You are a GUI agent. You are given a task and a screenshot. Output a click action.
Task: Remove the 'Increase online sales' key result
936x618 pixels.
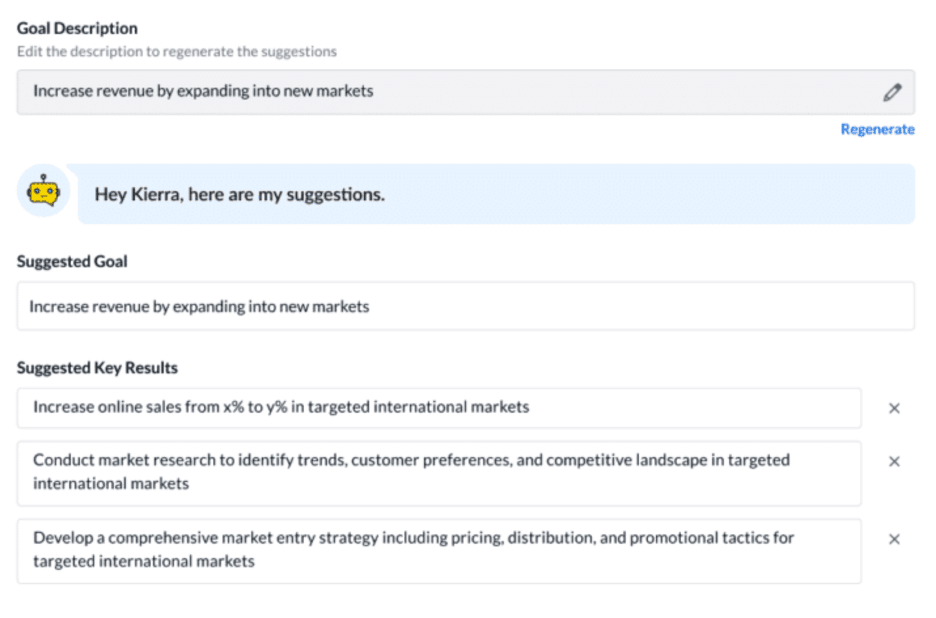click(x=894, y=408)
